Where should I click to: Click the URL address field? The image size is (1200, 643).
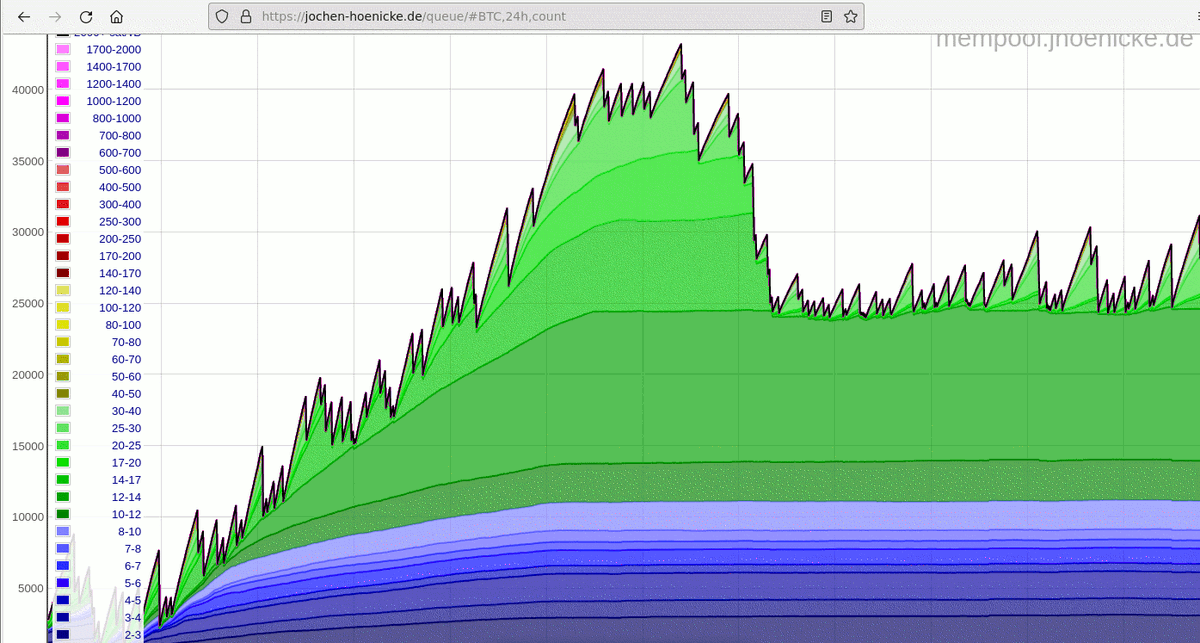pyautogui.click(x=535, y=17)
